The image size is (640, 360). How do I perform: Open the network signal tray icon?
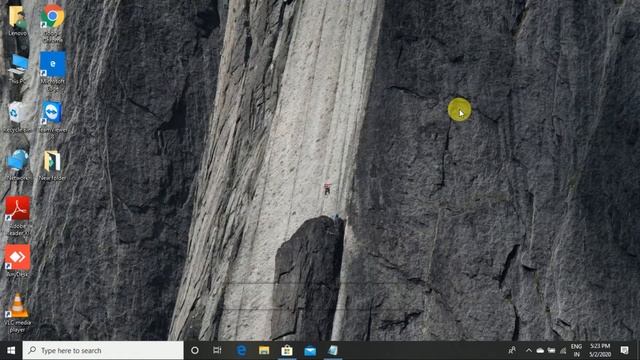563,351
